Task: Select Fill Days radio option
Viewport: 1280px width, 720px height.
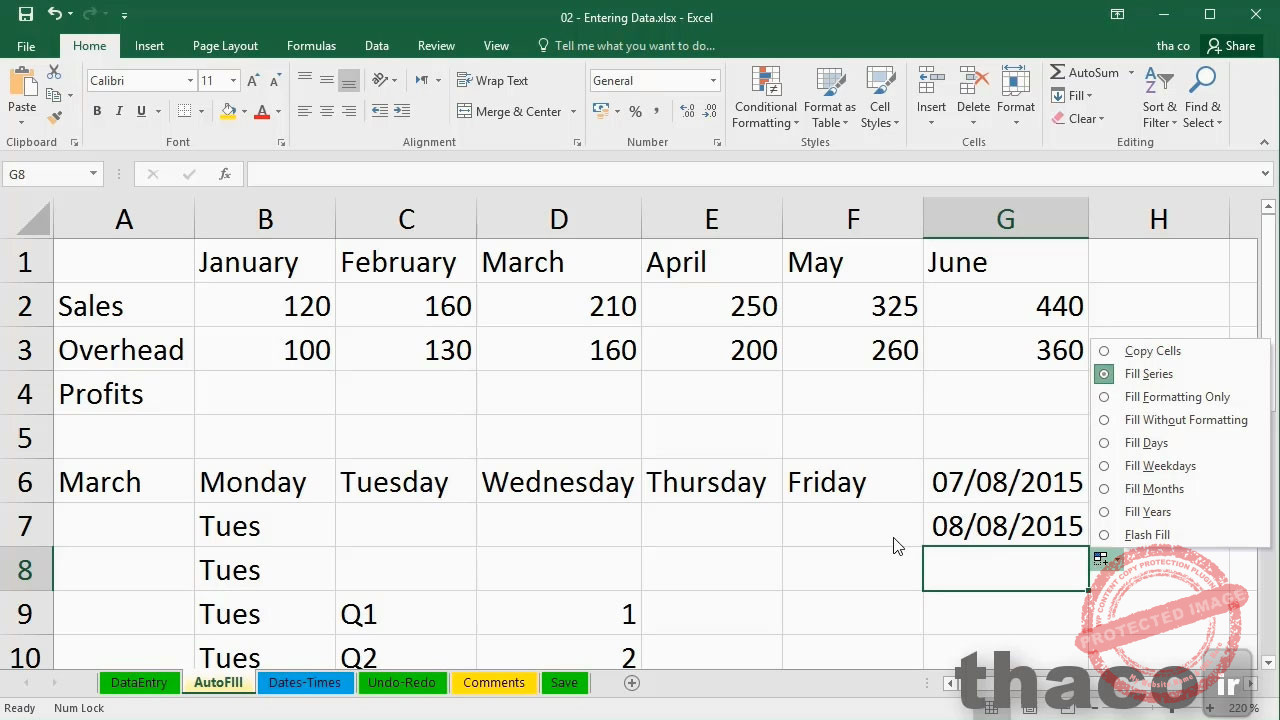Action: [x=1104, y=443]
